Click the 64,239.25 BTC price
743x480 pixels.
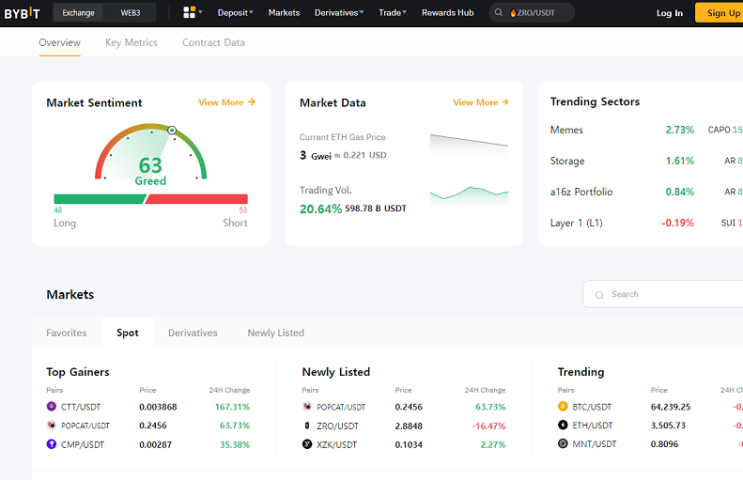(671, 407)
